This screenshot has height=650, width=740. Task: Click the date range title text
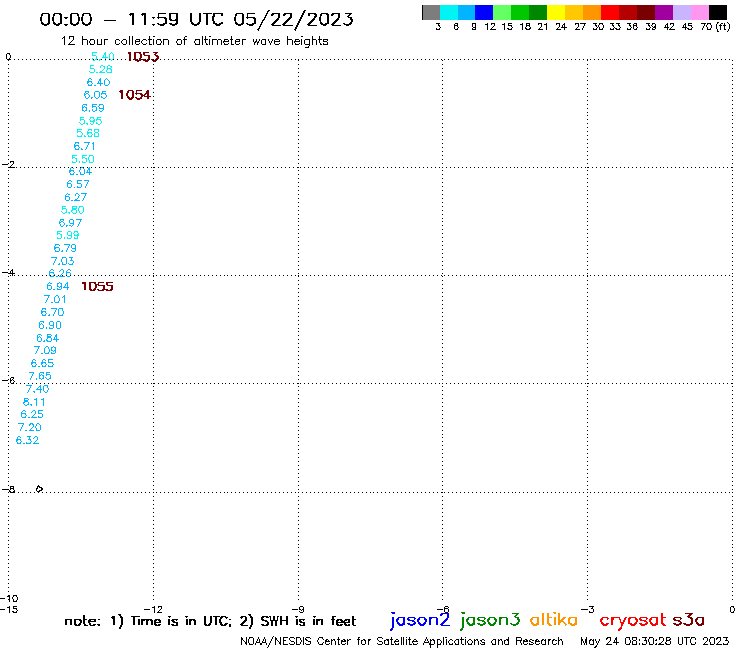pos(196,19)
